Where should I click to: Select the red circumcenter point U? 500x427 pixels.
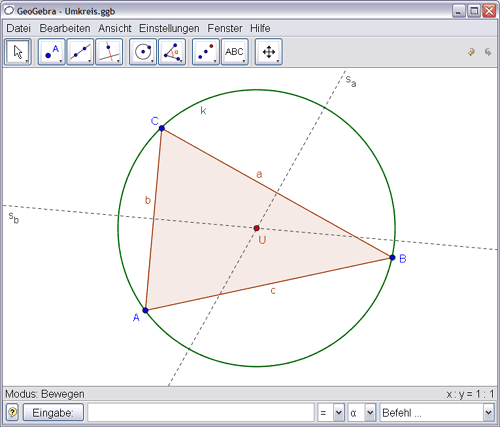click(x=256, y=228)
